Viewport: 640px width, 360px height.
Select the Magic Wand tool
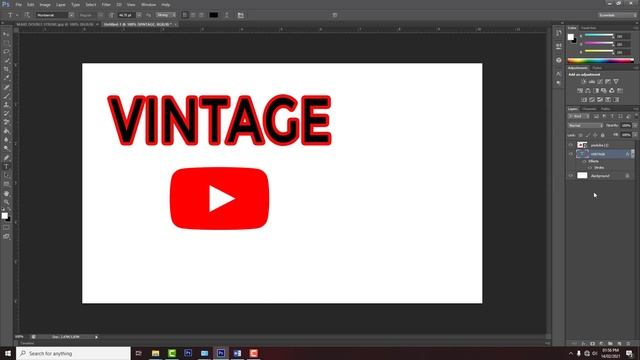(6, 60)
